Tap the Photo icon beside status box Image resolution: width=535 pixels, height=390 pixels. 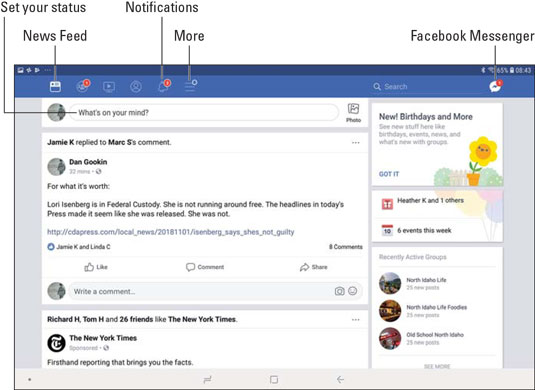tap(353, 113)
